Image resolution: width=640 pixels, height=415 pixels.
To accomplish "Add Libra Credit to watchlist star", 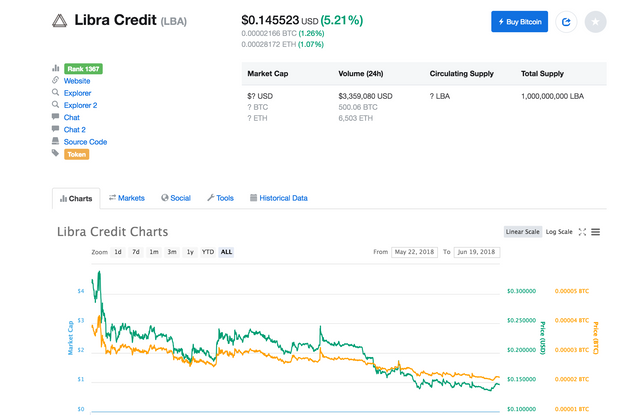I will (x=595, y=21).
